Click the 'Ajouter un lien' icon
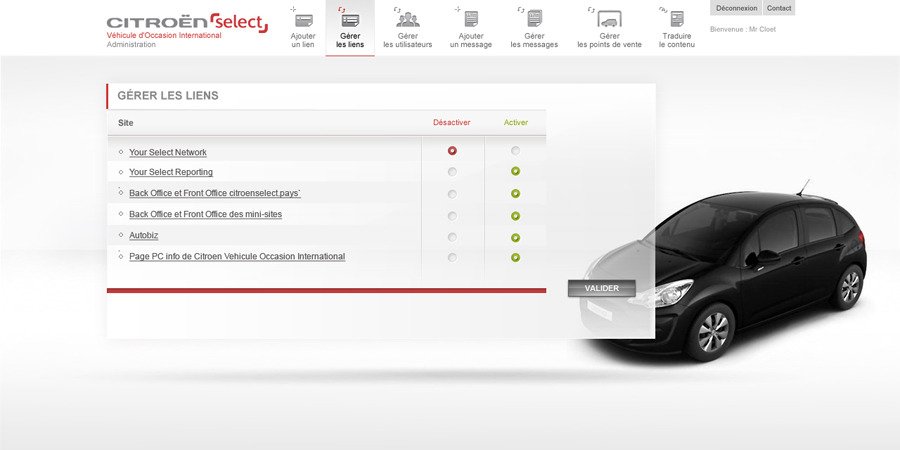Viewport: 900px width, 450px height. (303, 20)
